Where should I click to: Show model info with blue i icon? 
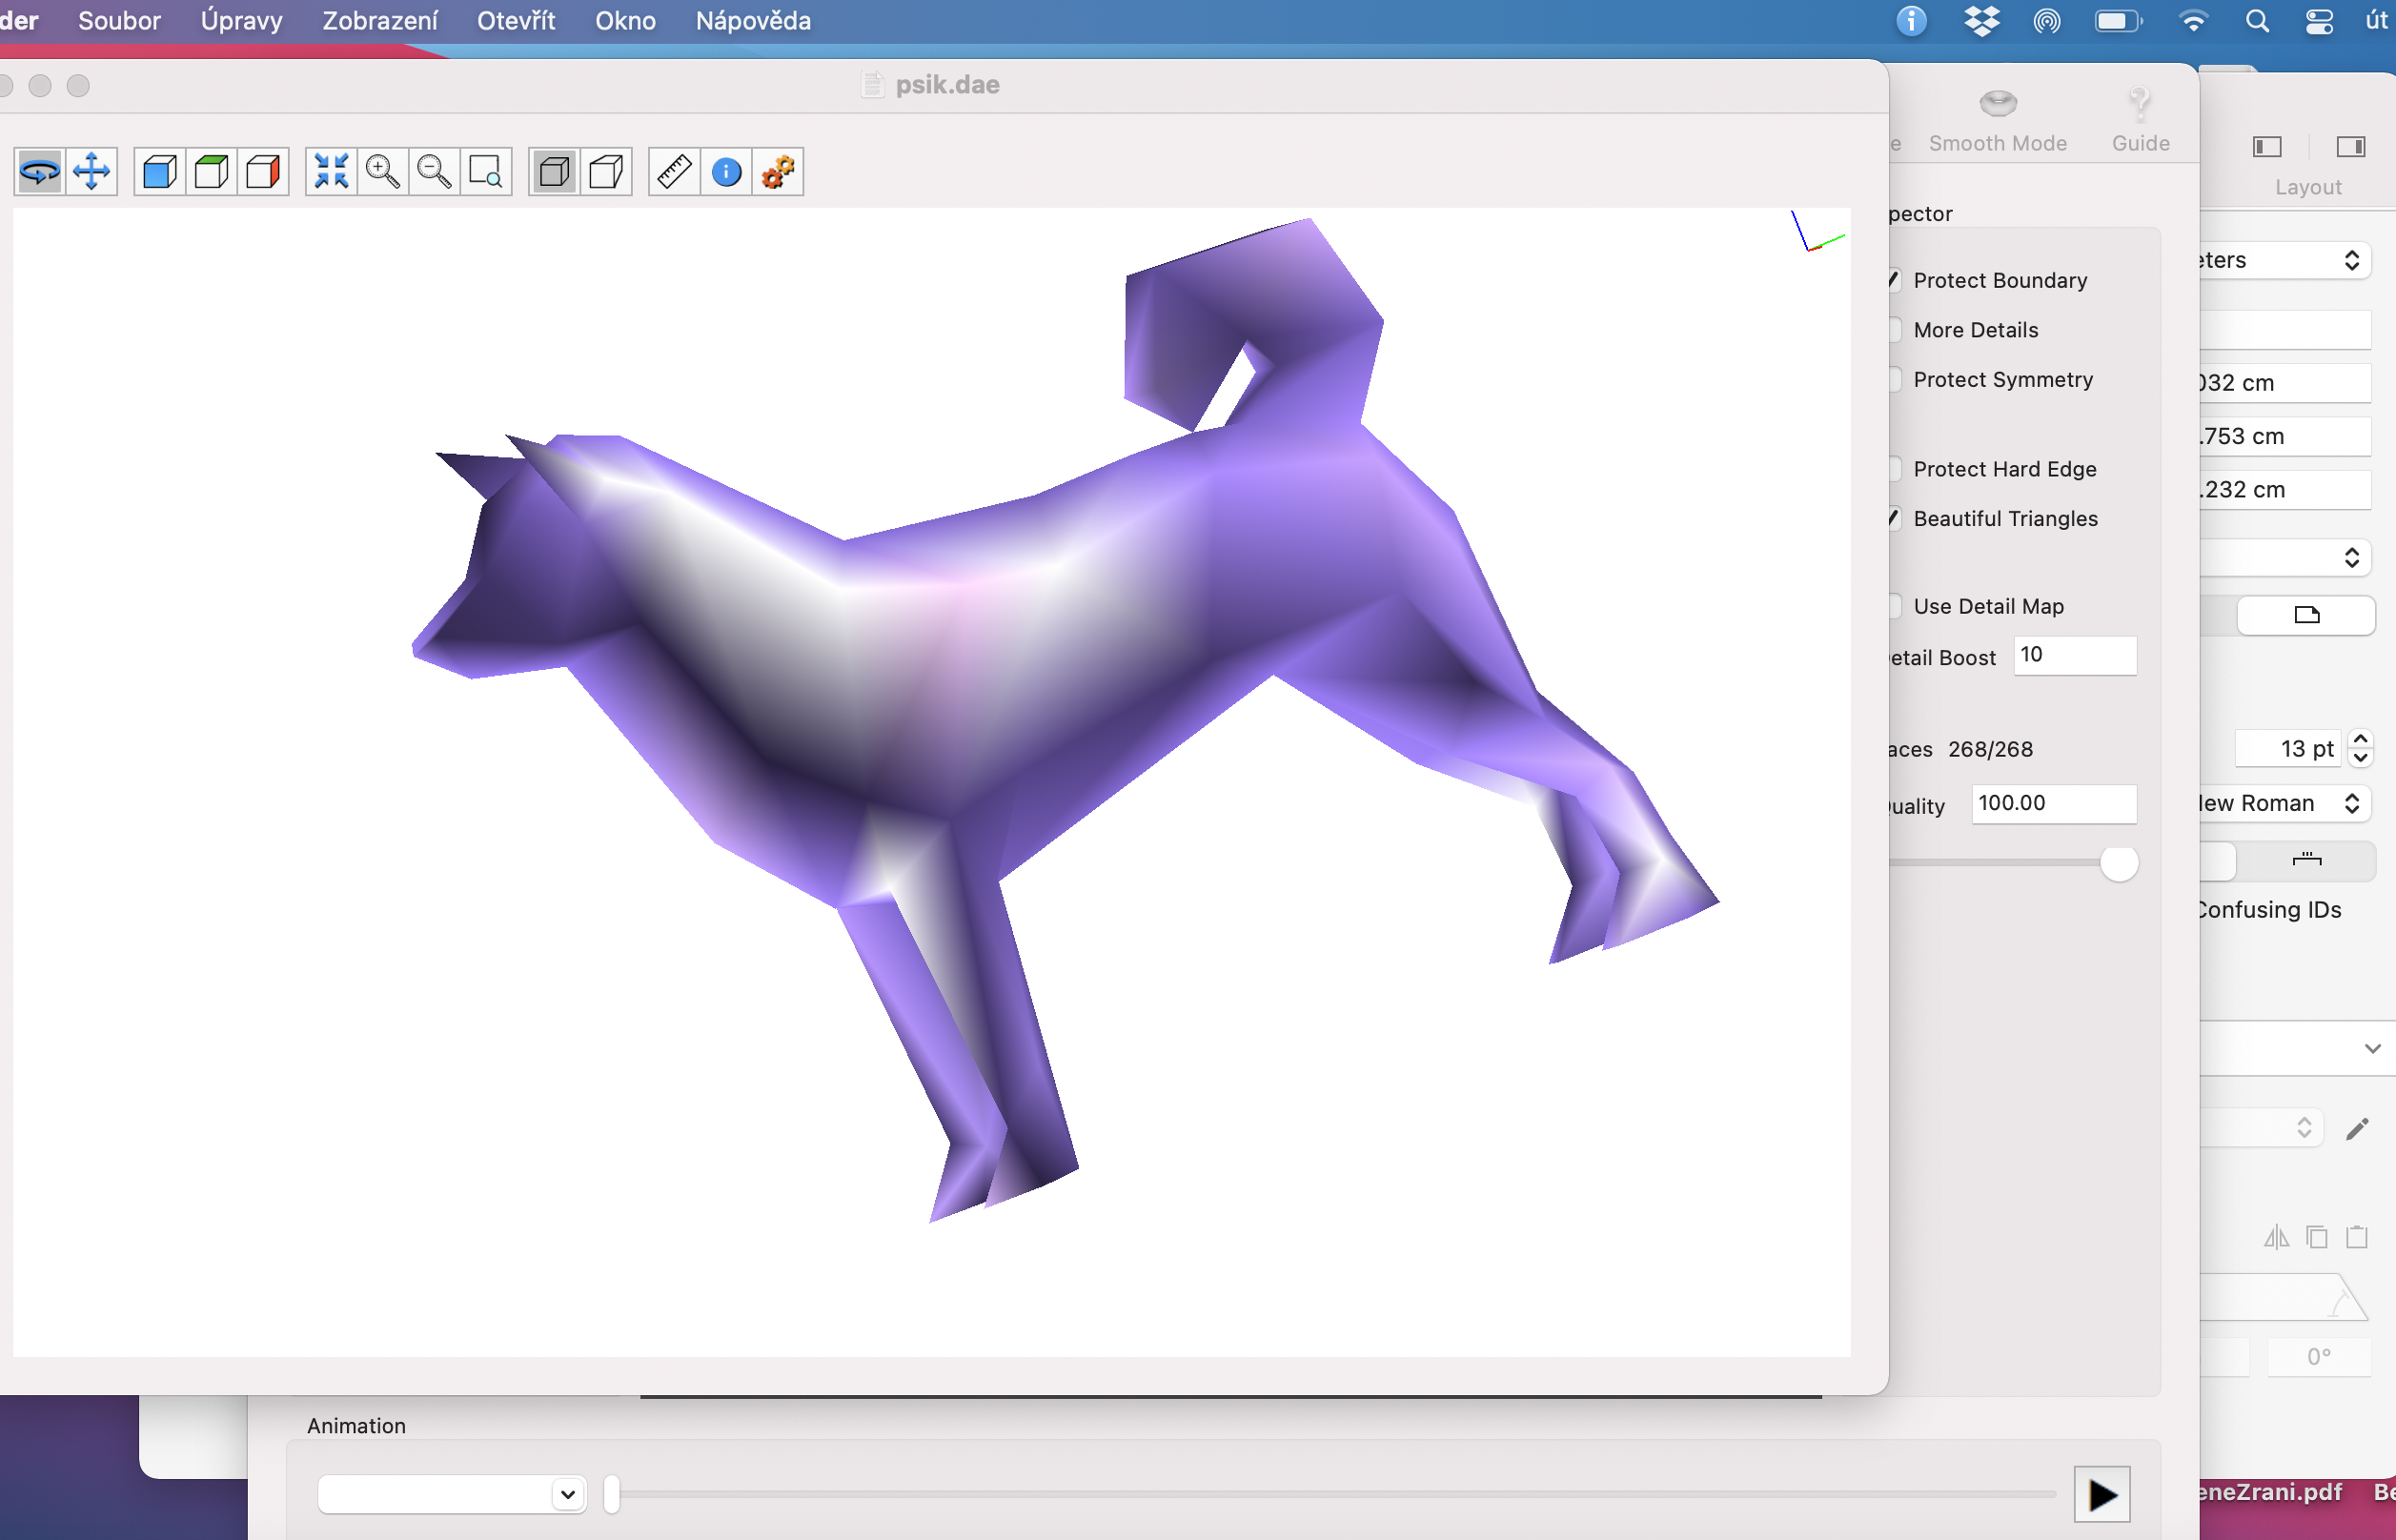(727, 172)
